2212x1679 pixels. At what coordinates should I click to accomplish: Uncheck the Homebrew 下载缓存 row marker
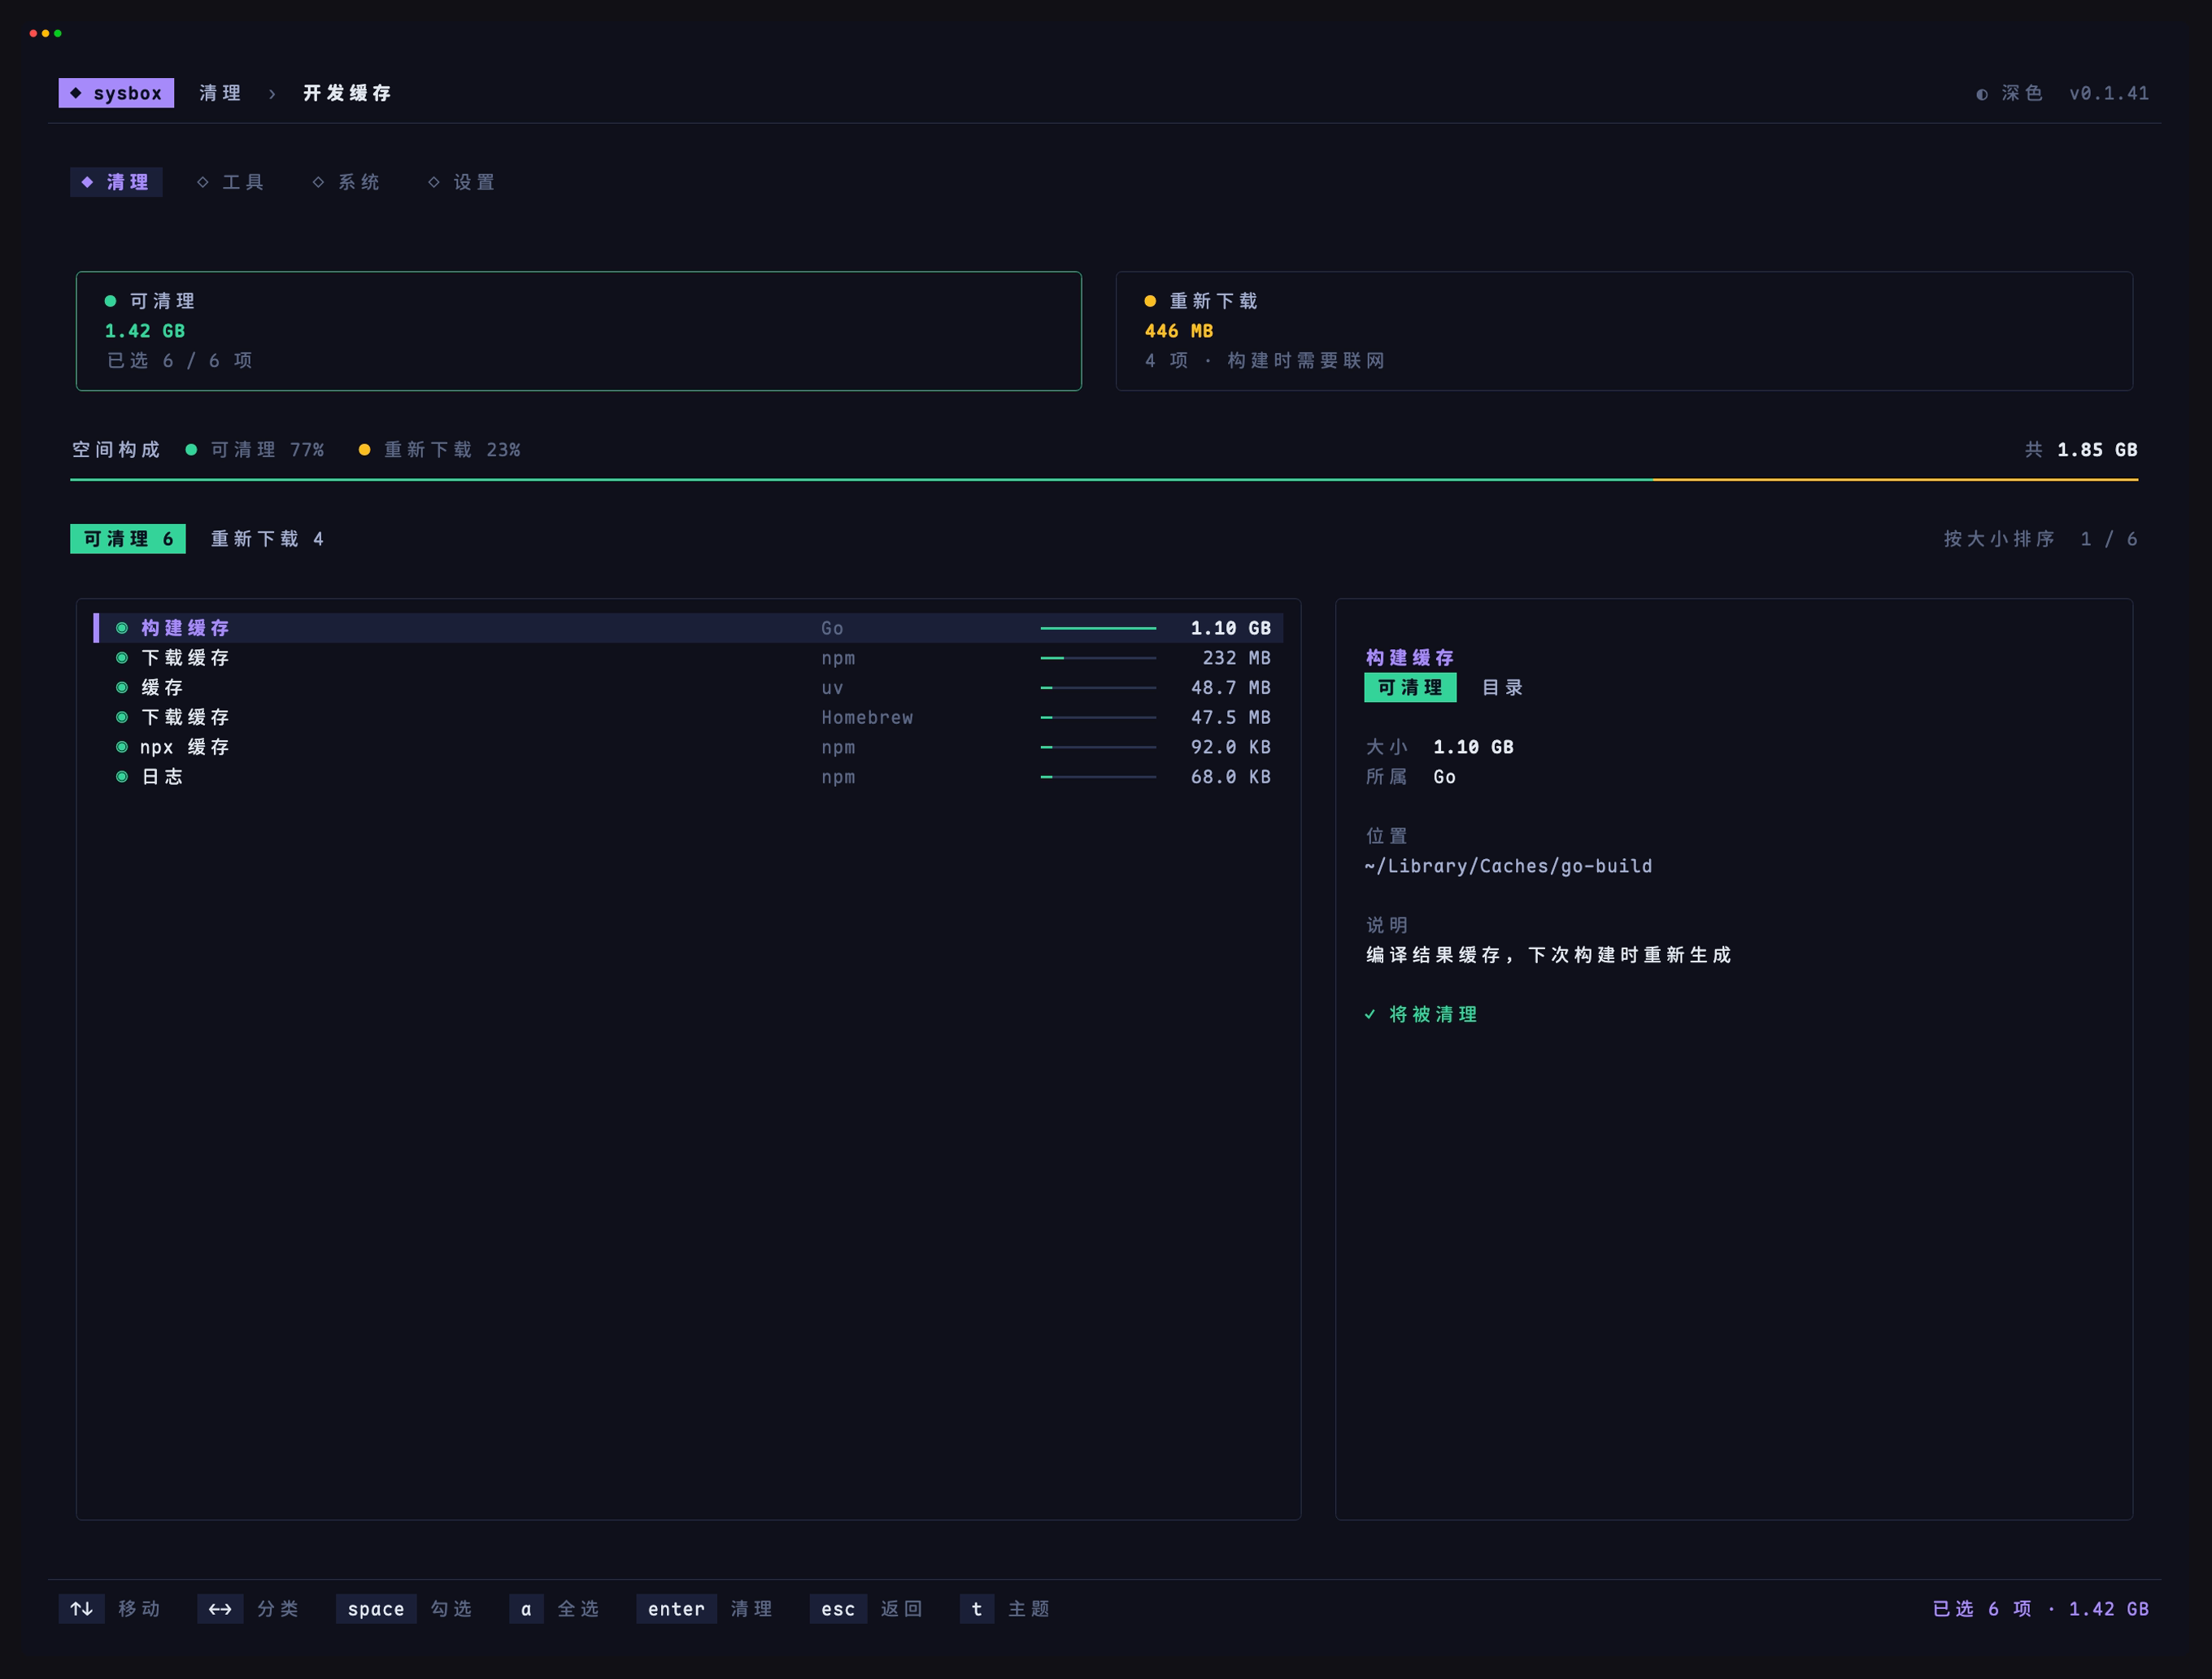122,717
